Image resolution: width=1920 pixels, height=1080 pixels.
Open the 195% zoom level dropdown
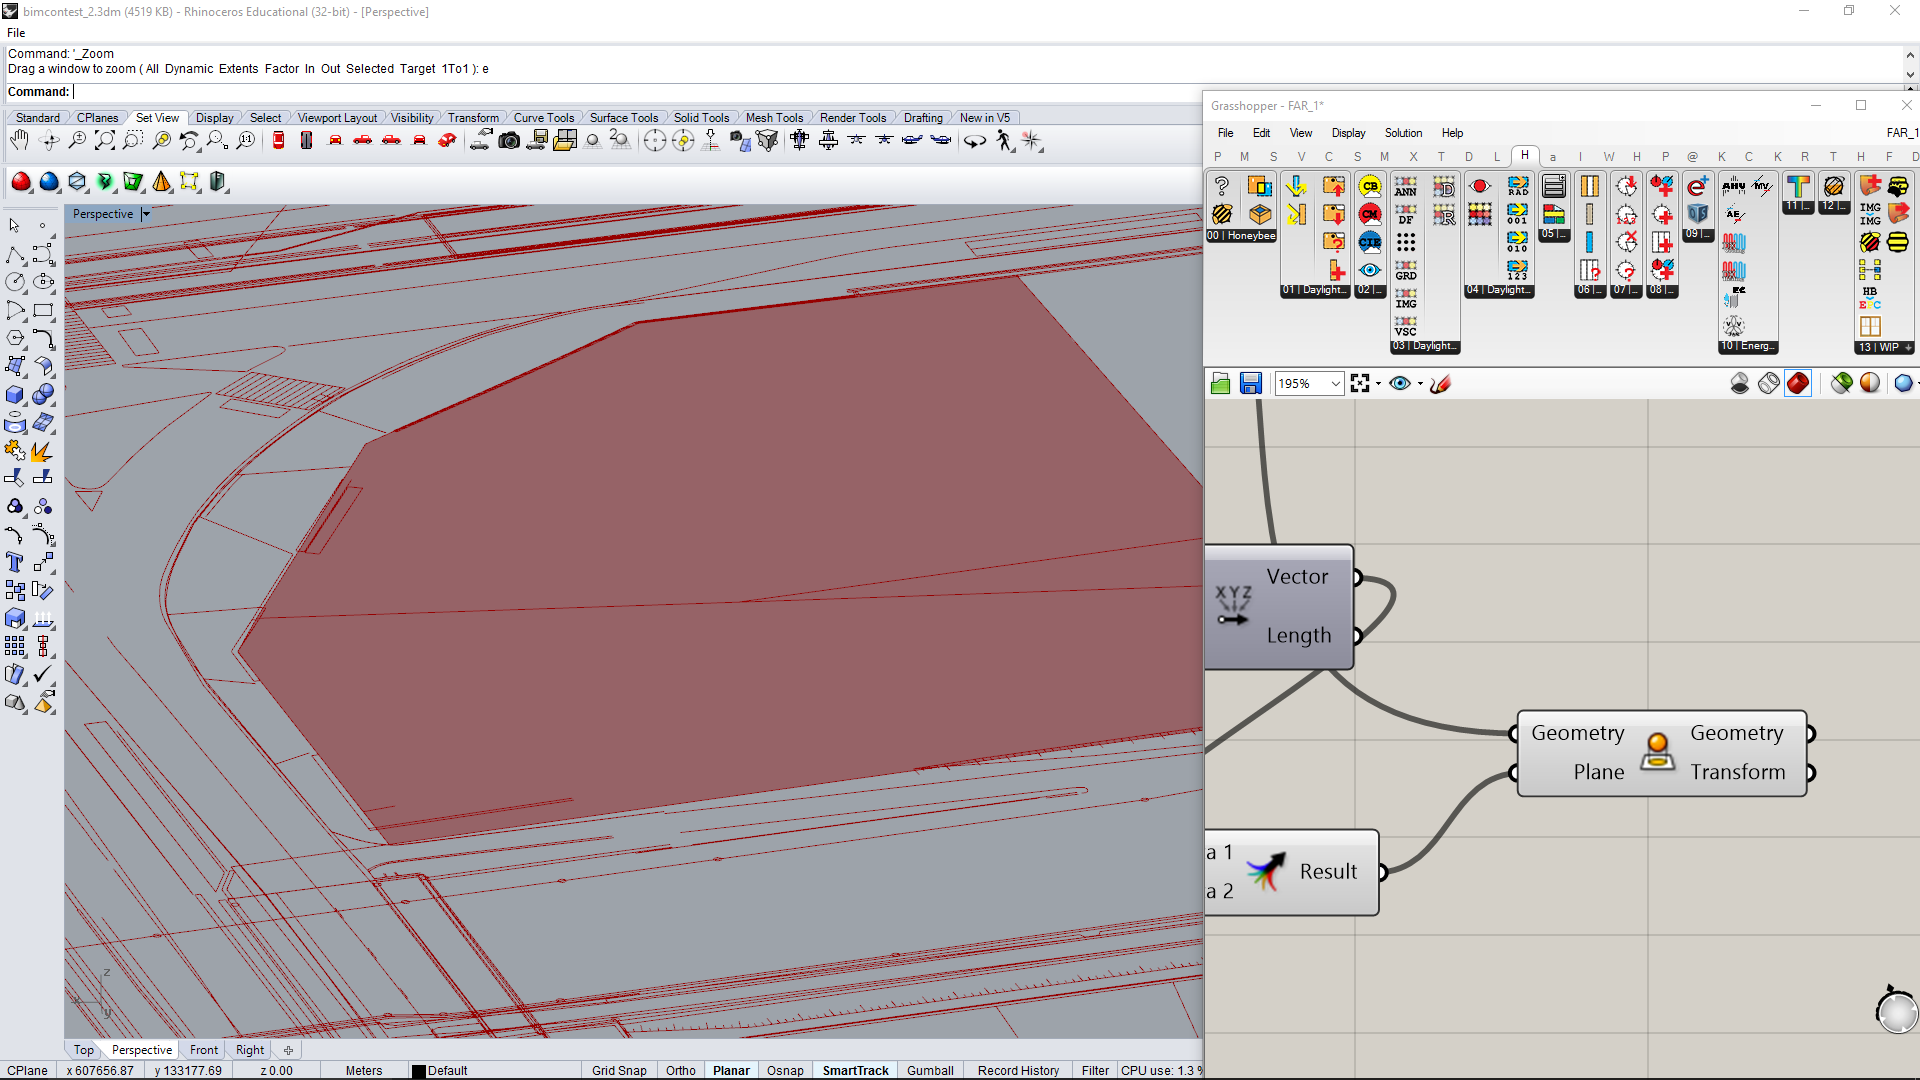click(1335, 384)
